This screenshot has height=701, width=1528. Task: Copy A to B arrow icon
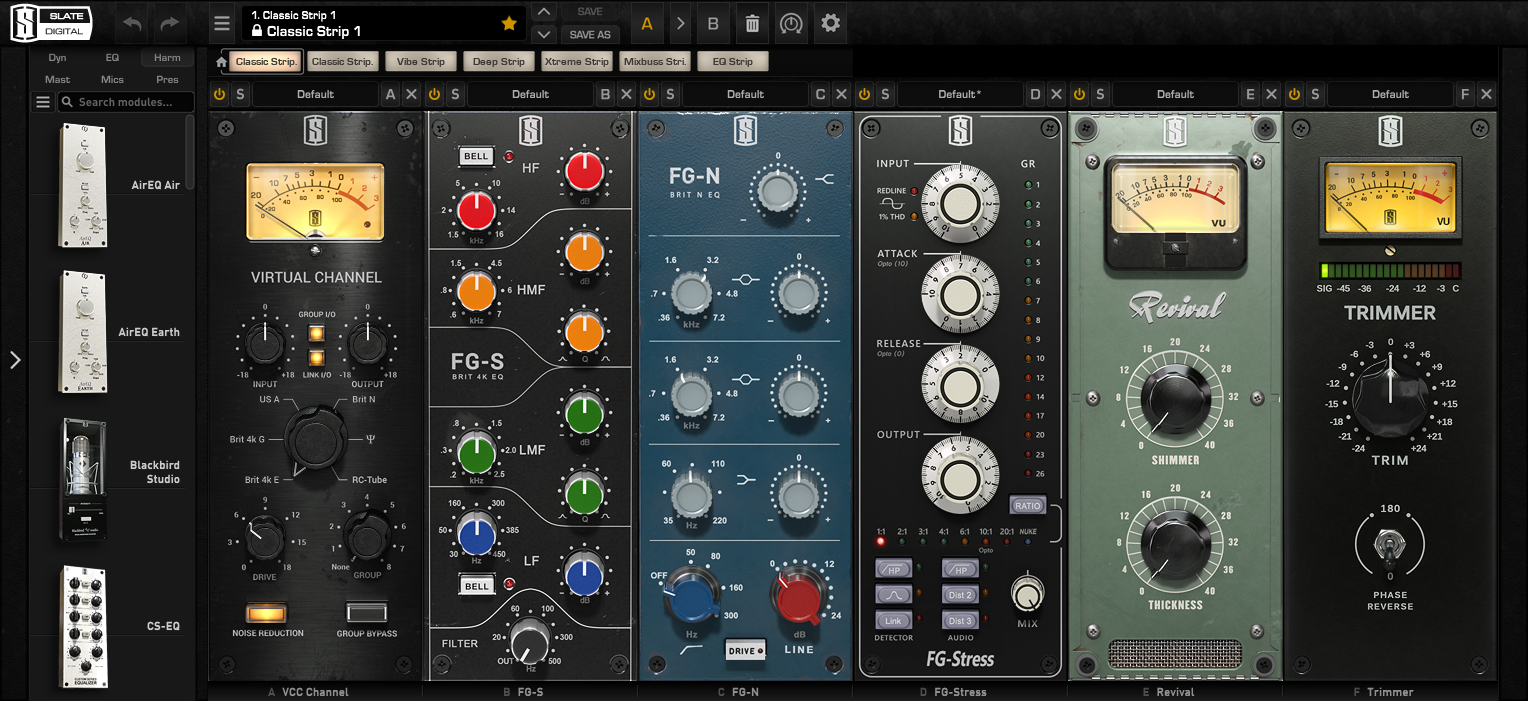680,23
